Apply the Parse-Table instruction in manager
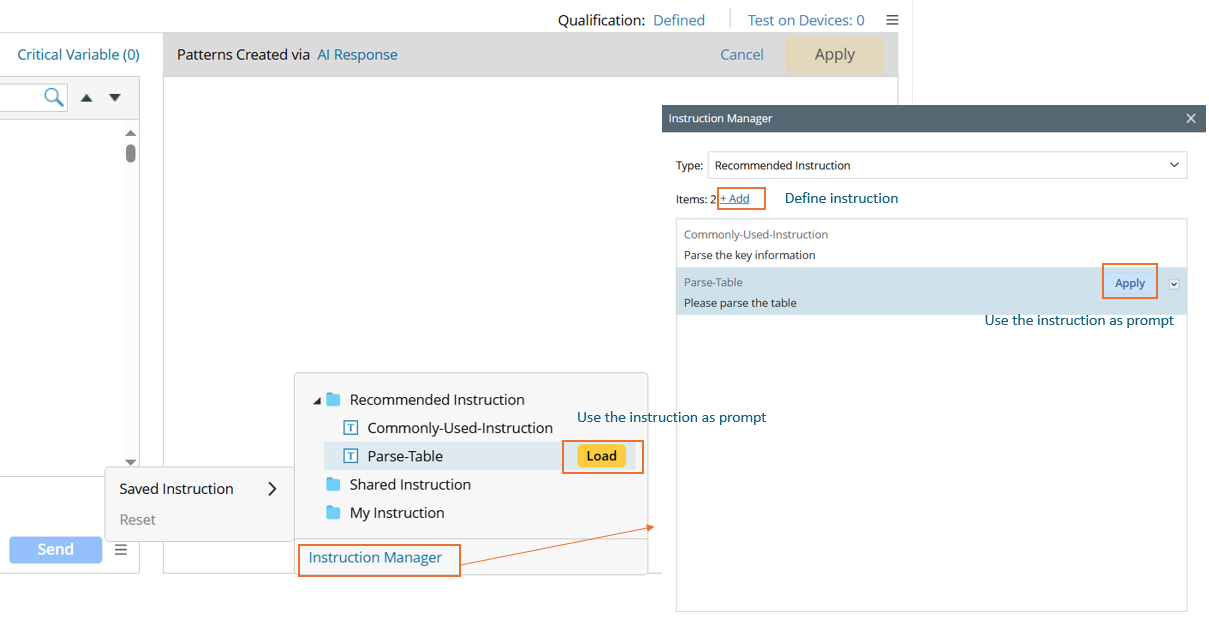Screen dimensions: 1209x638 pyautogui.click(x=1130, y=283)
